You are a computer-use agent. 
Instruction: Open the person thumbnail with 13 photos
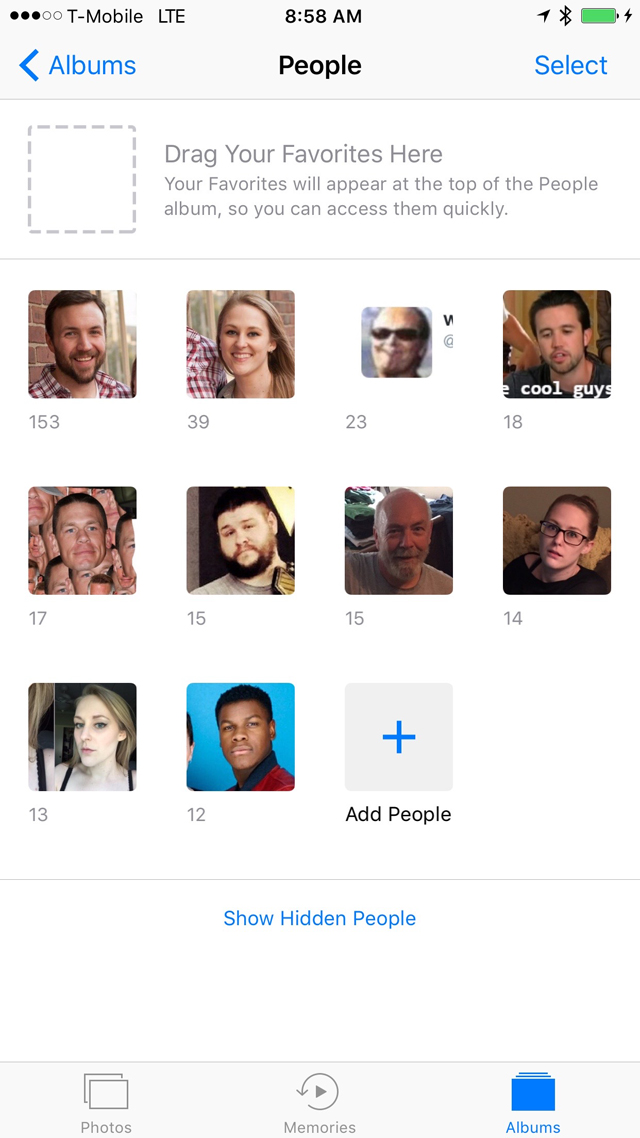pyautogui.click(x=82, y=737)
